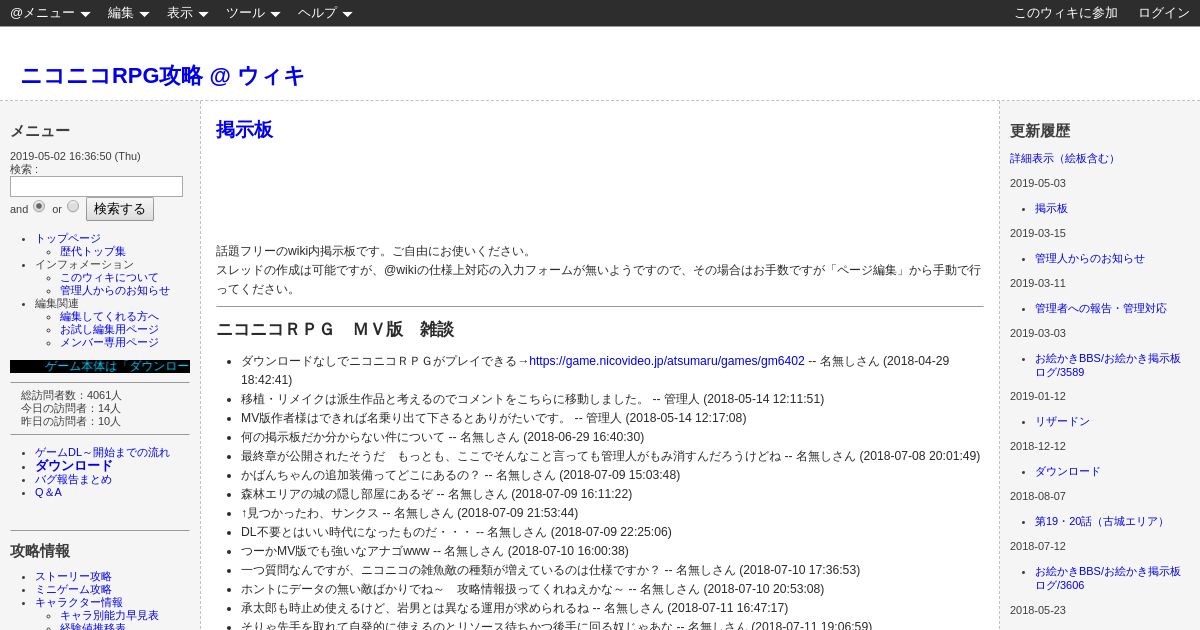Open the 表示 dropdown menu
The height and width of the screenshot is (630, 1200).
pyautogui.click(x=188, y=13)
